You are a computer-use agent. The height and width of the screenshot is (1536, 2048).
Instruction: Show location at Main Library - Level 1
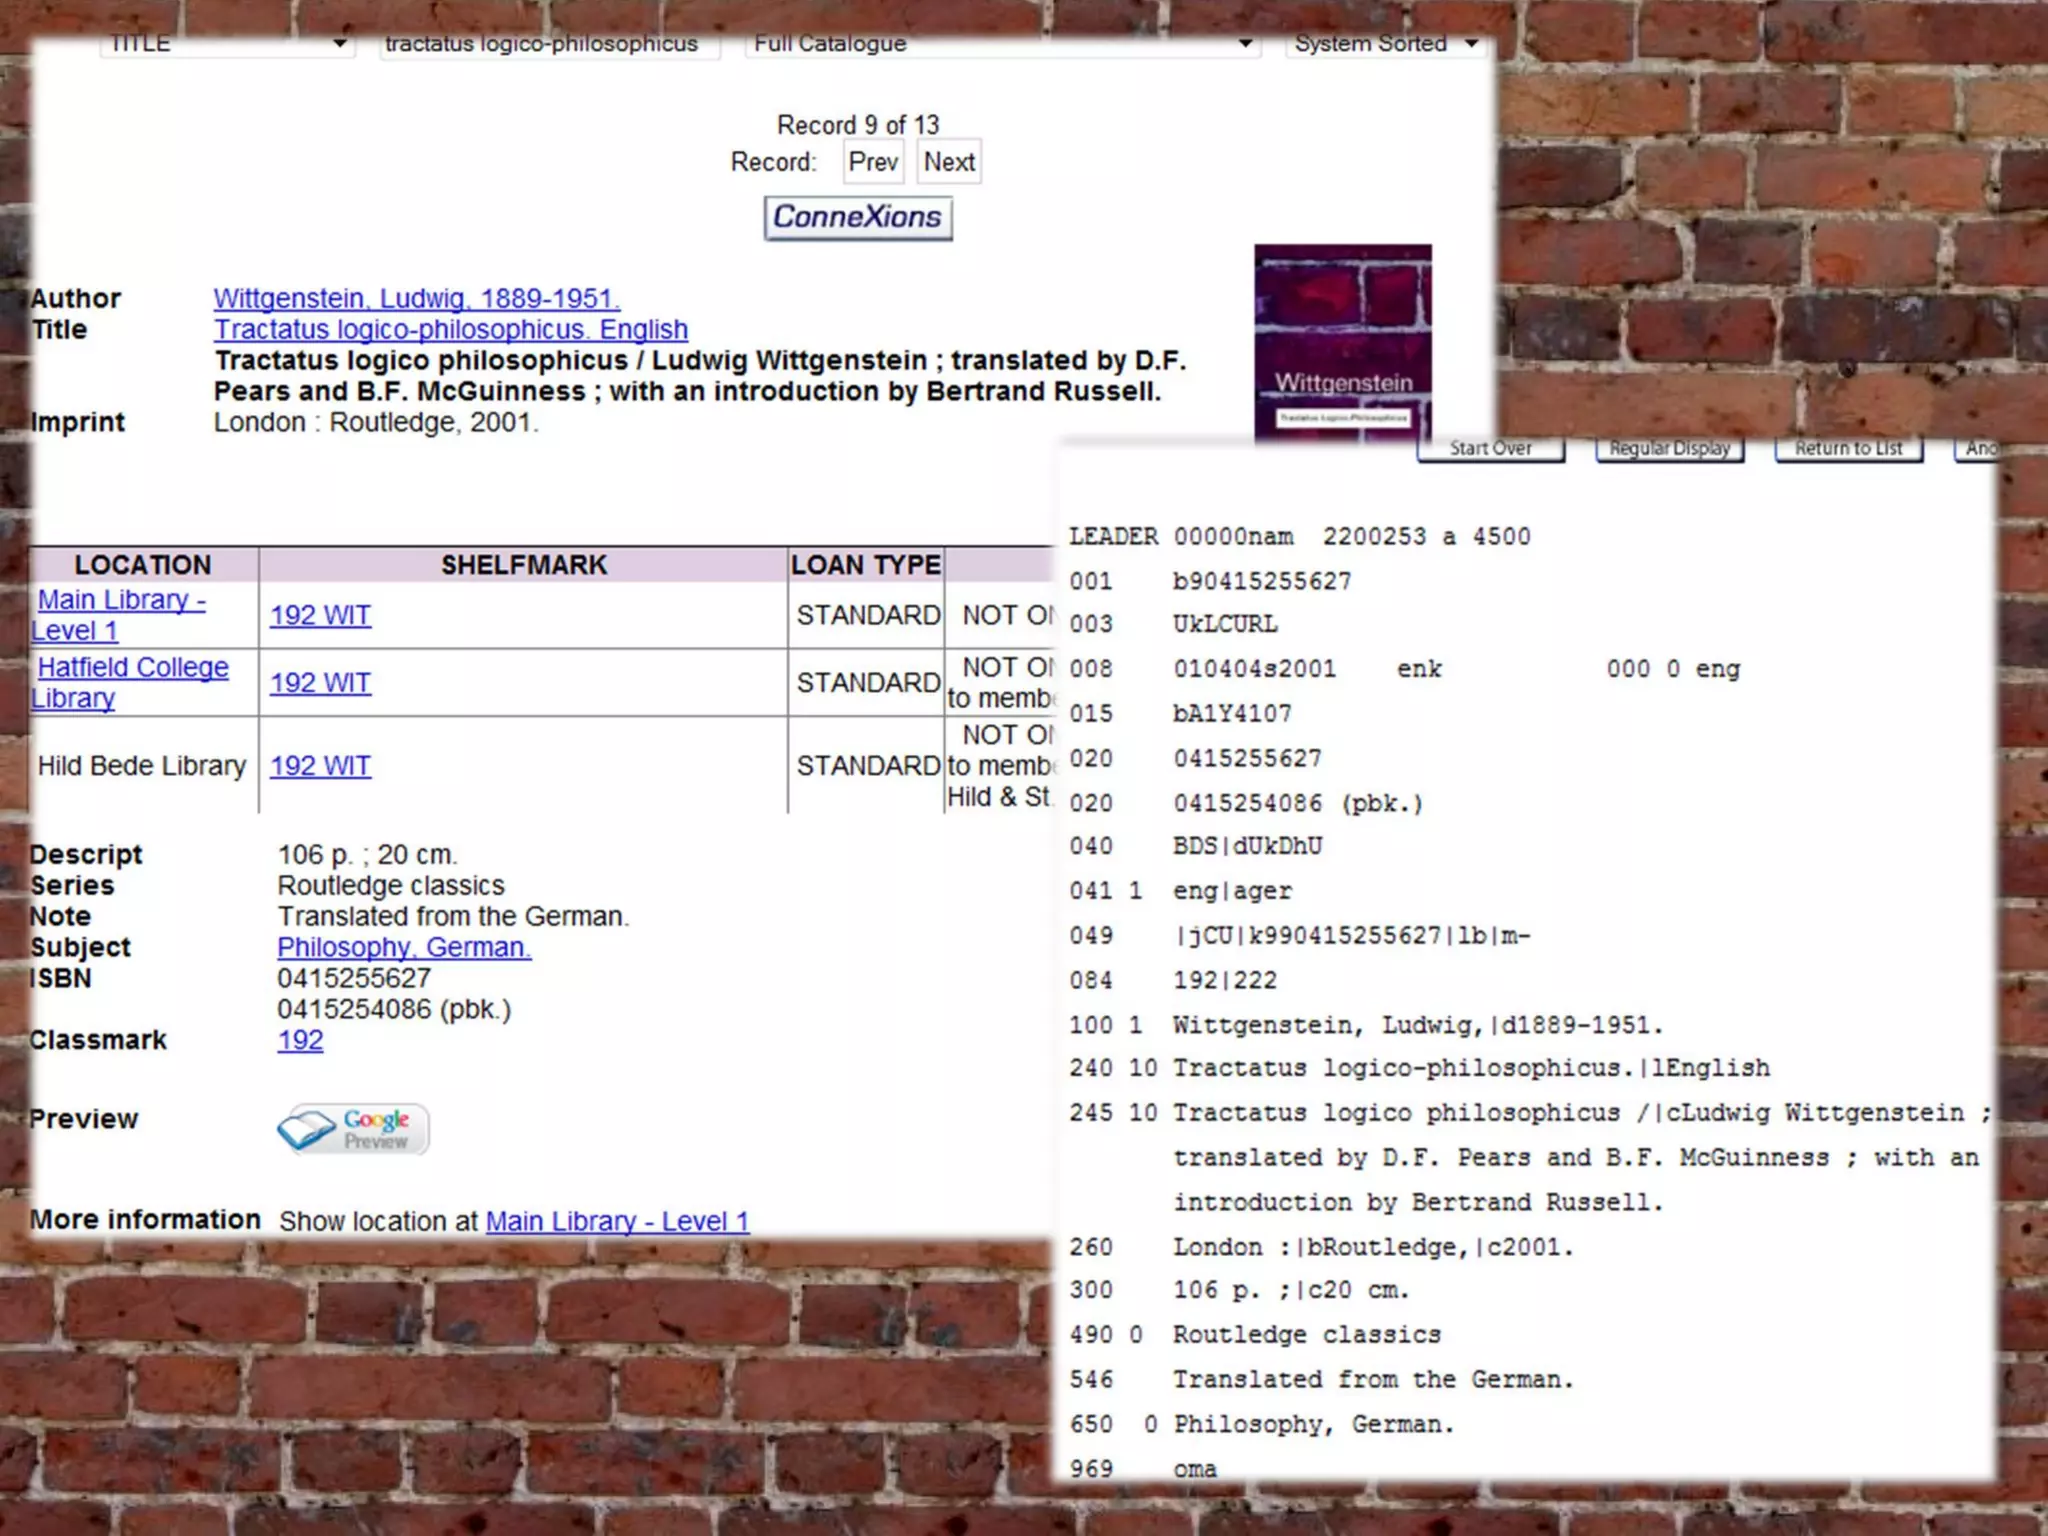[617, 1221]
